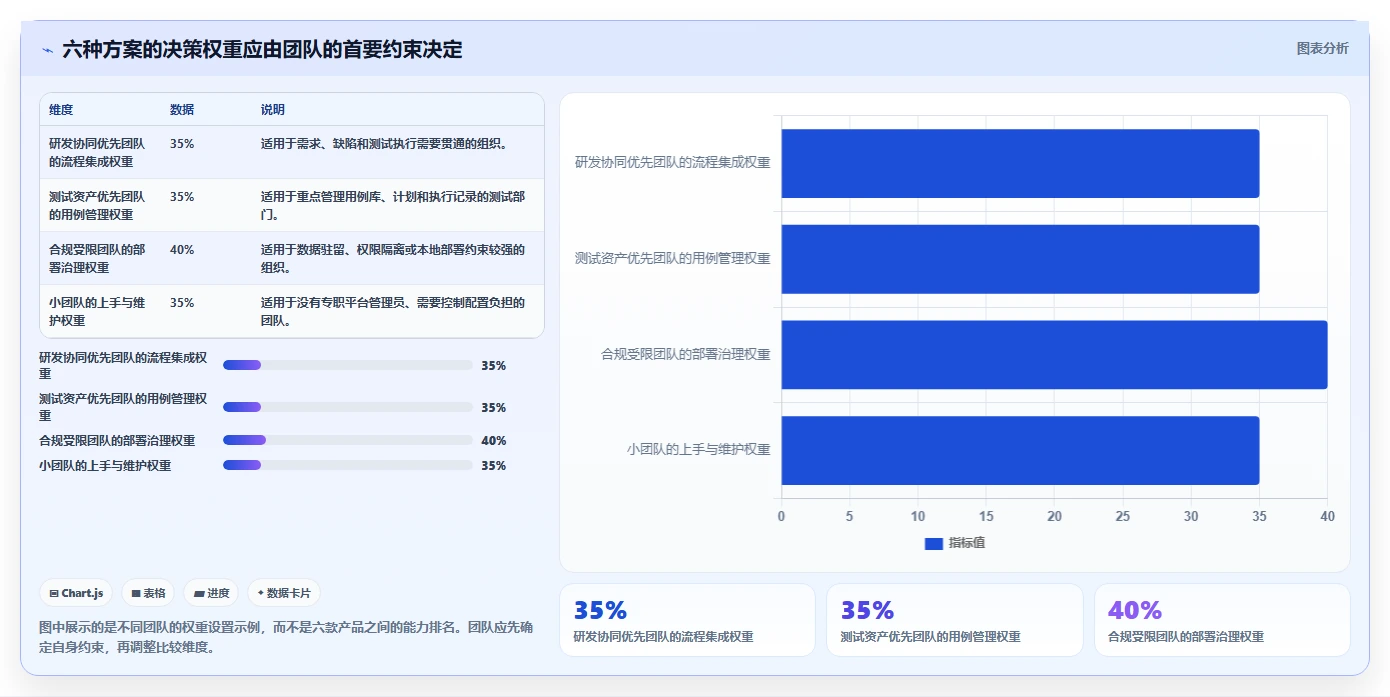The image size is (1390, 697).
Task: Click the title 六种方案的决策权重应由团队的首要约束决定
Action: 262,50
